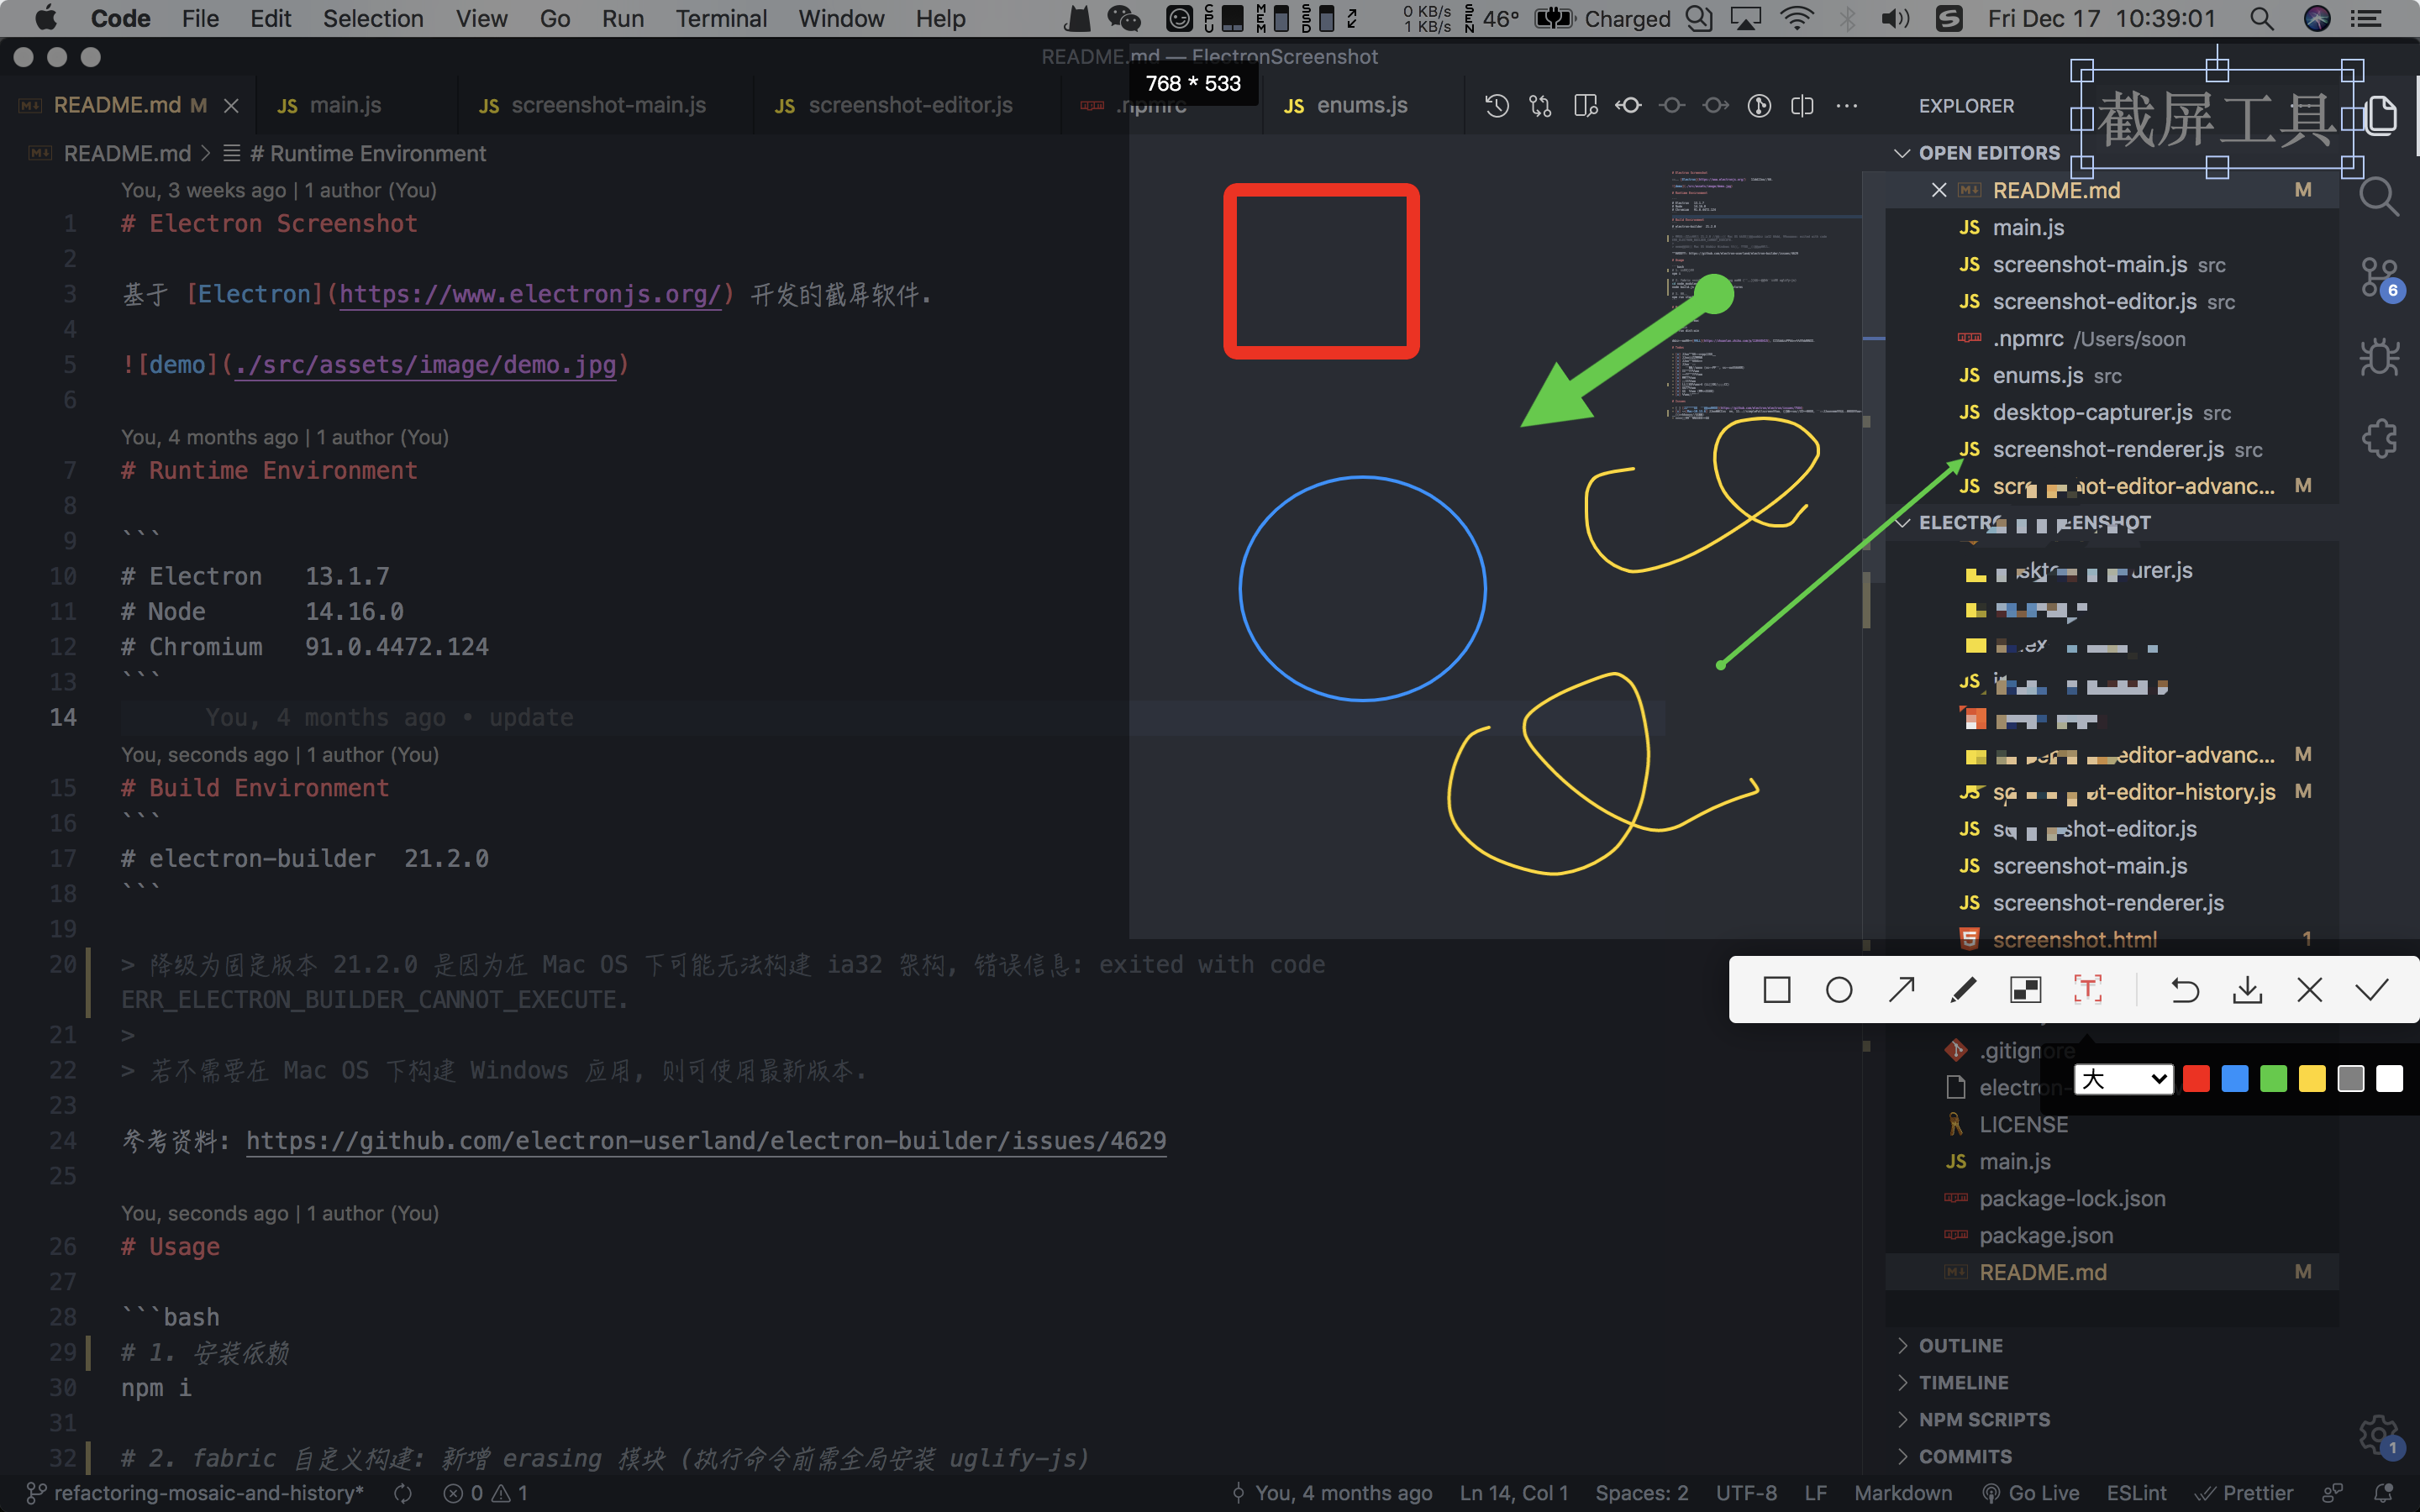The height and width of the screenshot is (1512, 2420).
Task: Pick the arrow annotation tool
Action: pyautogui.click(x=1901, y=990)
